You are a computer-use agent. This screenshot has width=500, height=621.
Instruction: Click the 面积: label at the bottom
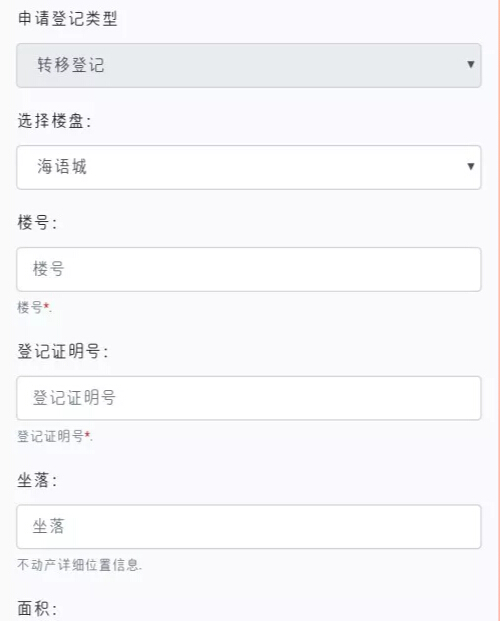pyautogui.click(x=37, y=608)
